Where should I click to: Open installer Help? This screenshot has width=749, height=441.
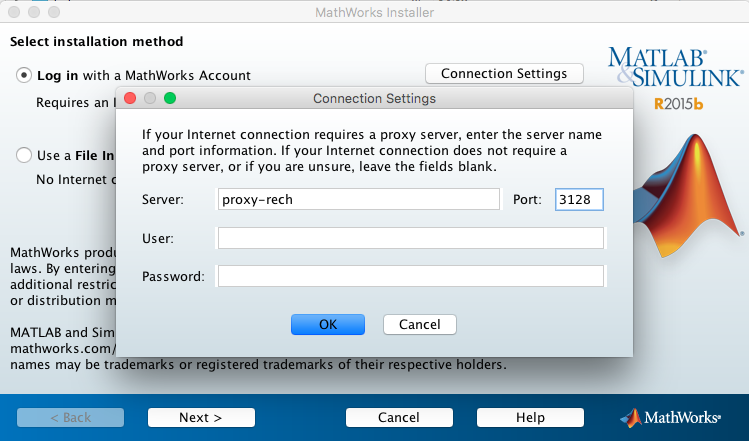pos(530,417)
